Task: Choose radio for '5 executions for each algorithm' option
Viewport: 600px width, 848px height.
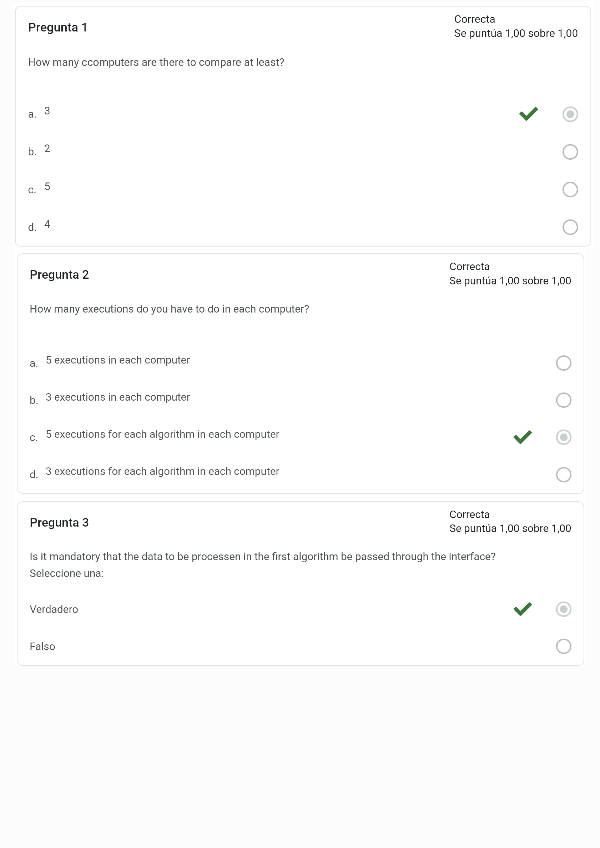Action: click(x=564, y=437)
